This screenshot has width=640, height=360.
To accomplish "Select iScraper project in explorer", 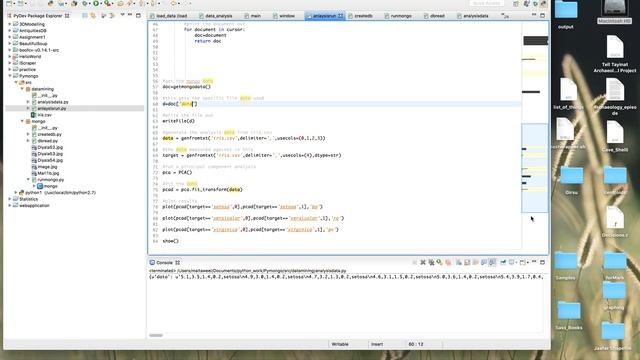I will [27, 63].
